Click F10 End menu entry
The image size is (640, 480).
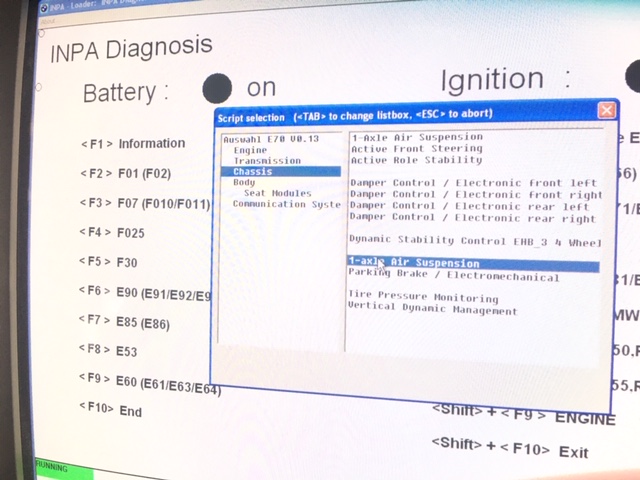click(110, 409)
